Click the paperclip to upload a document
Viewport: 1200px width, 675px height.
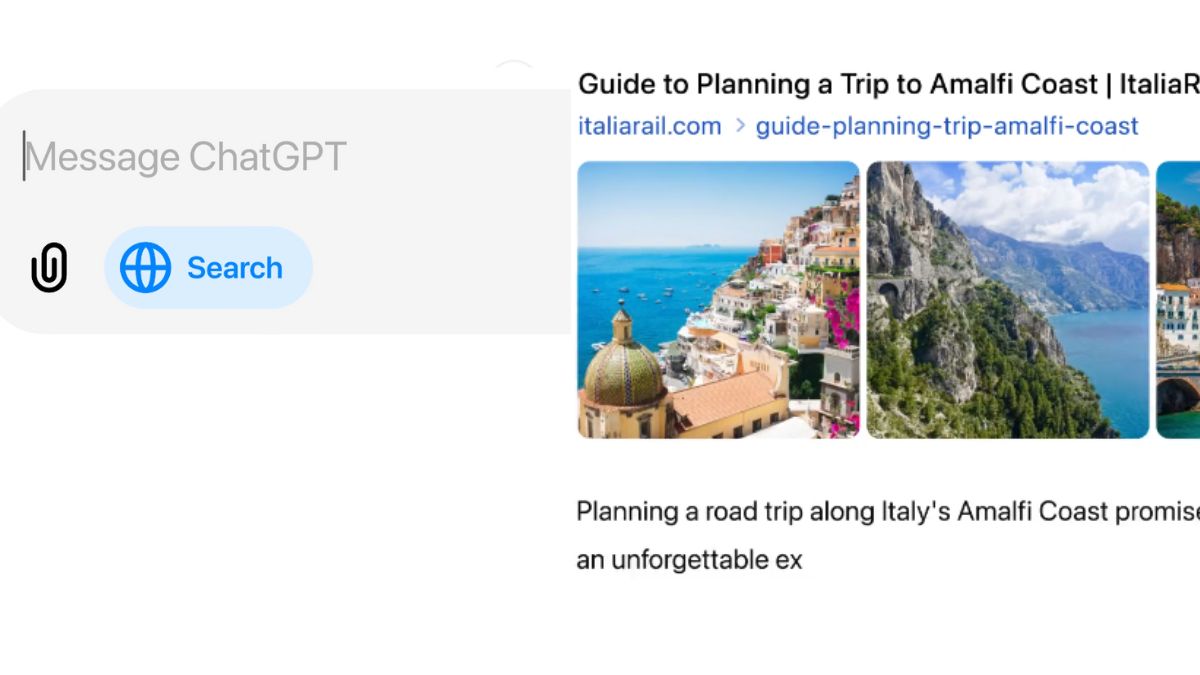point(49,266)
